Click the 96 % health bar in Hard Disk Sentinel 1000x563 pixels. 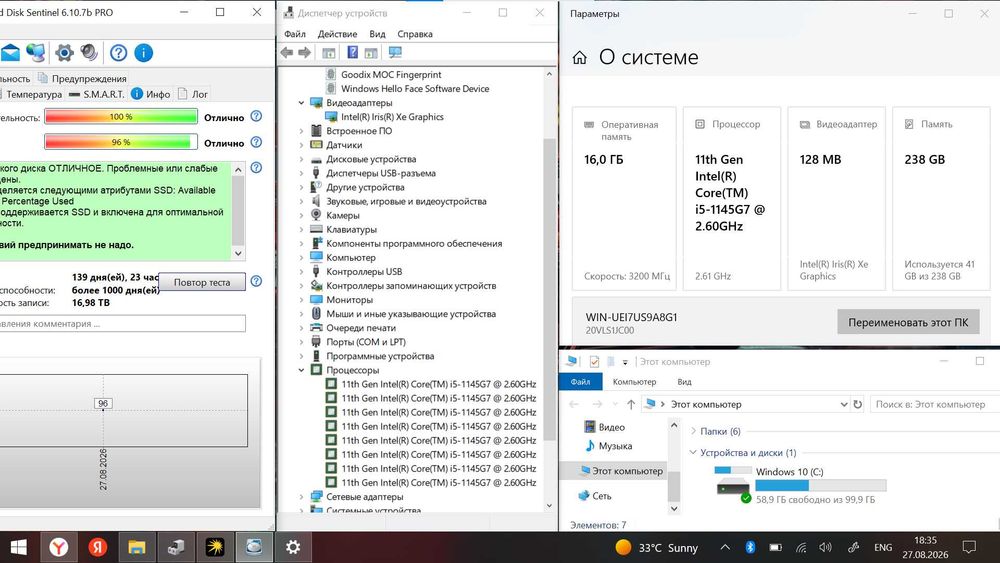pos(121,142)
